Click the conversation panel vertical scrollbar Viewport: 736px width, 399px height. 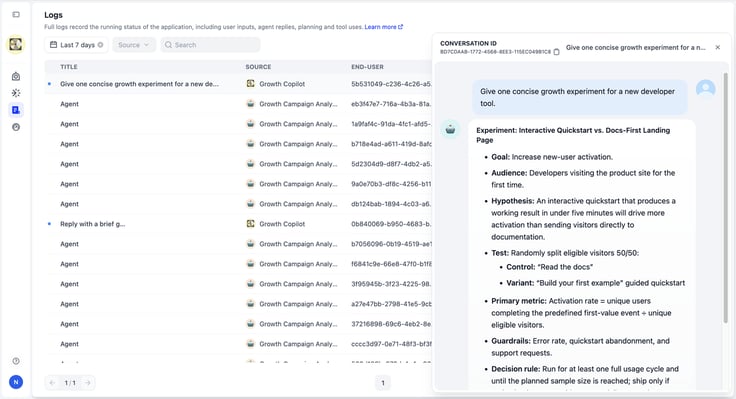point(726,197)
